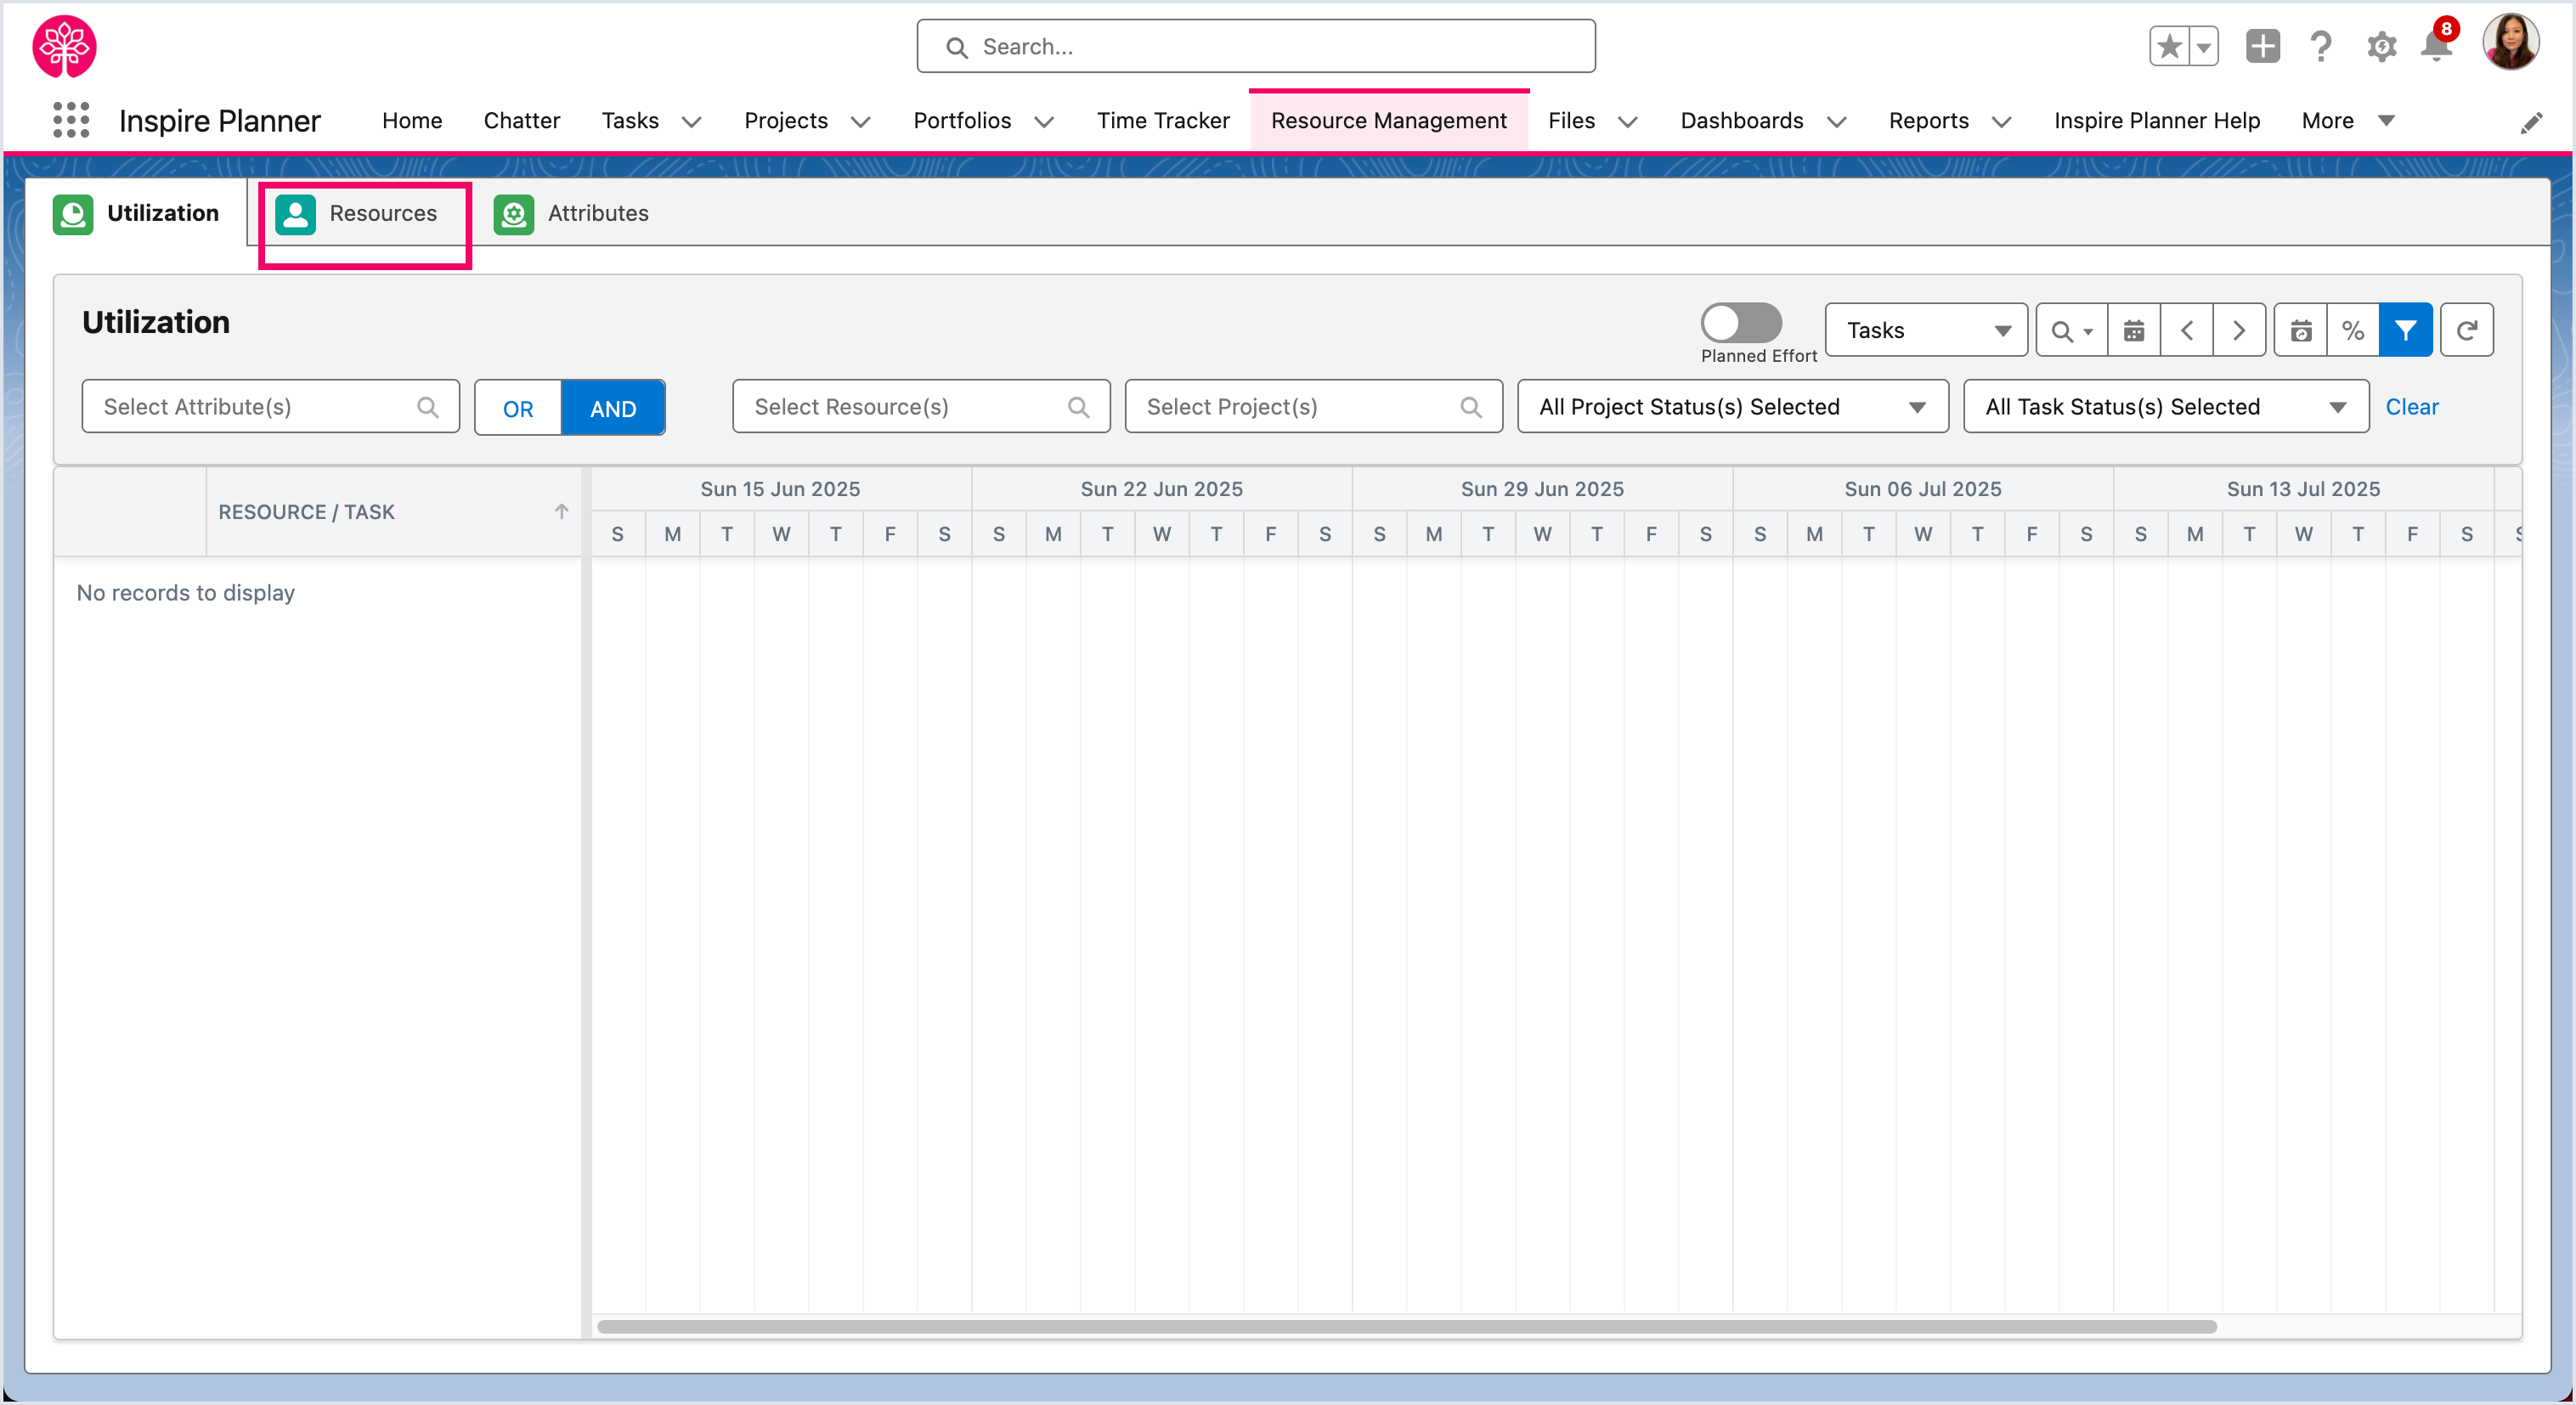The image size is (2576, 1405).
Task: Click the Clear filters link
Action: [x=2412, y=407]
